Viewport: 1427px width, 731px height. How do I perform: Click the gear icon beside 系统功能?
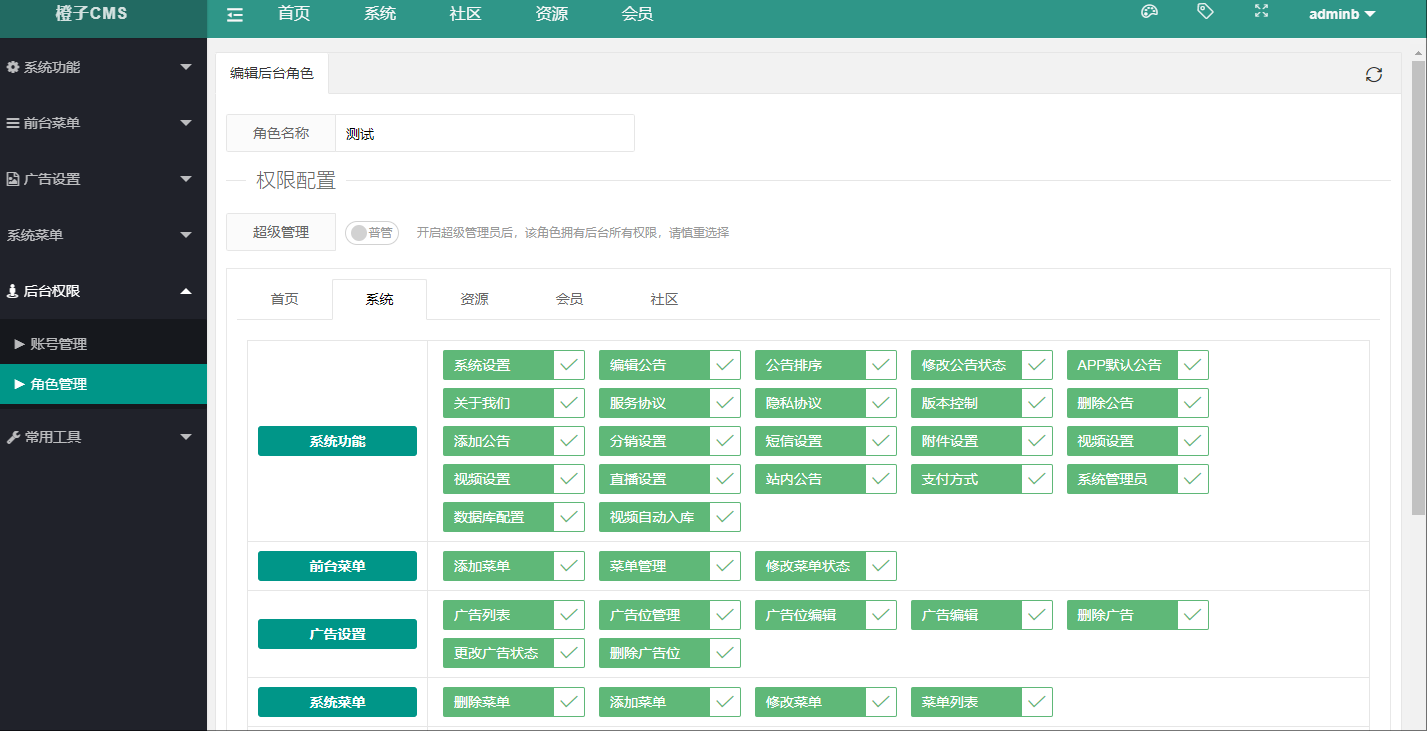pos(12,67)
